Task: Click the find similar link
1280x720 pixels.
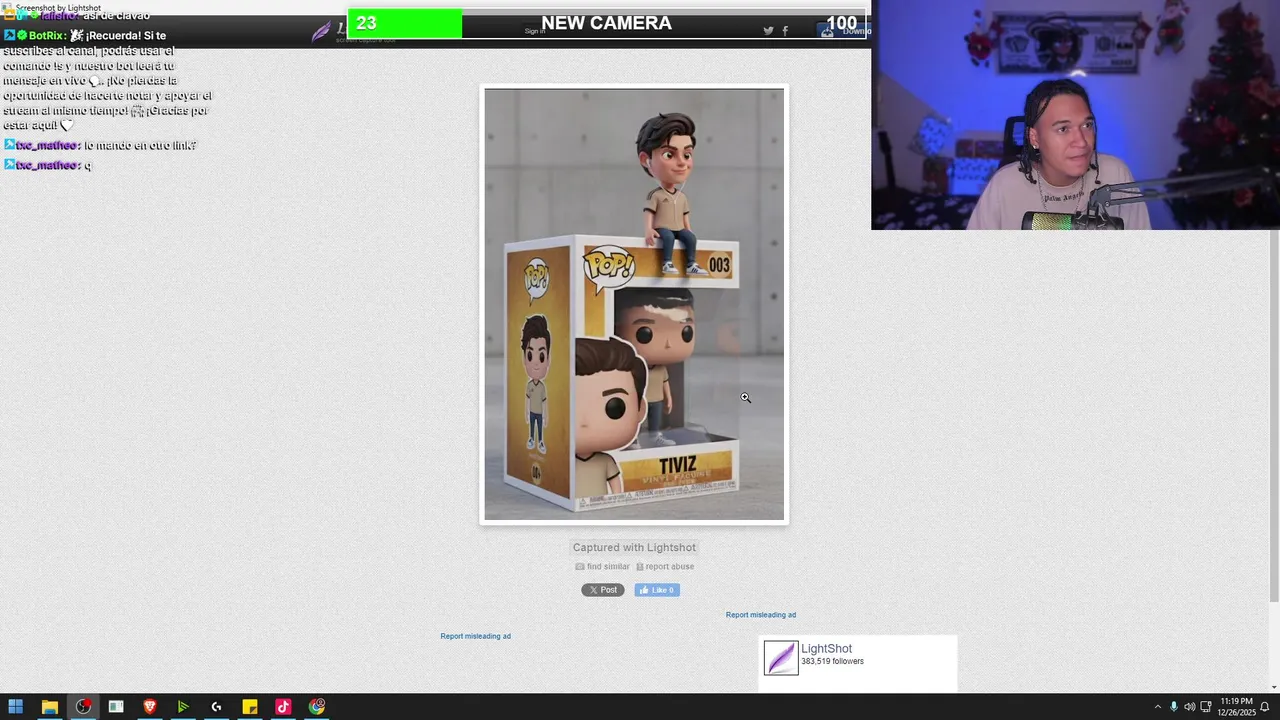Action: point(602,566)
